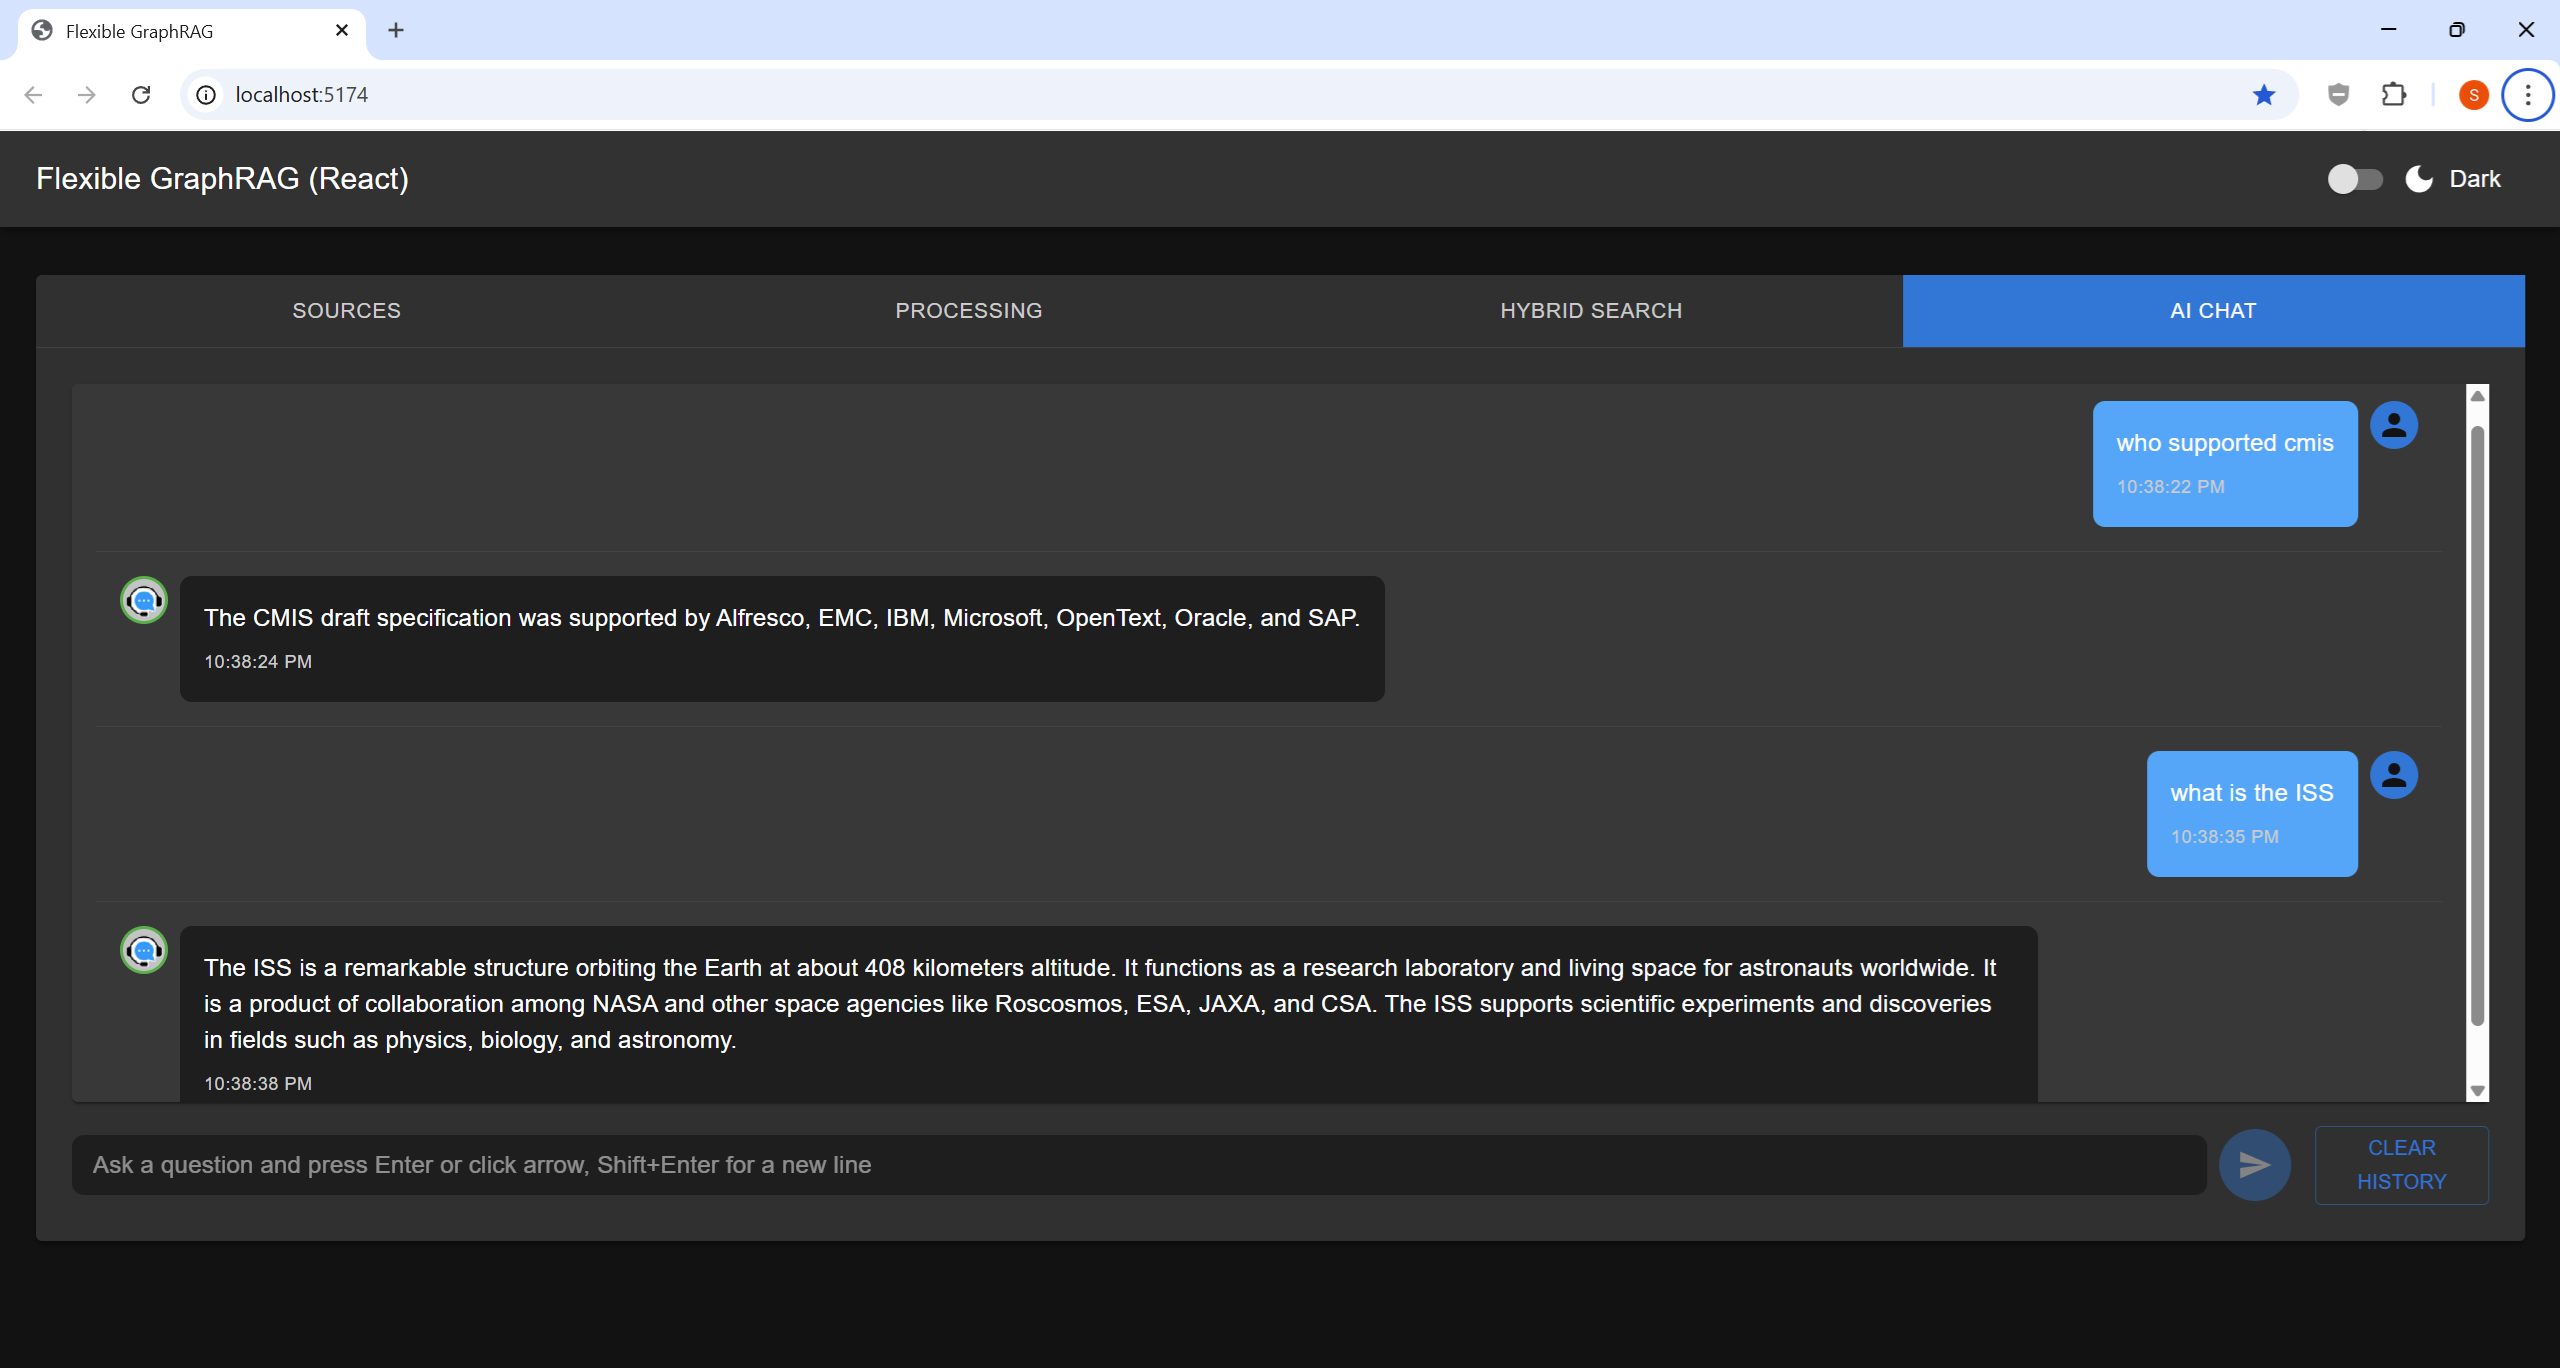Click the moon icon next to Dark
The height and width of the screenshot is (1368, 2560).
(2419, 179)
